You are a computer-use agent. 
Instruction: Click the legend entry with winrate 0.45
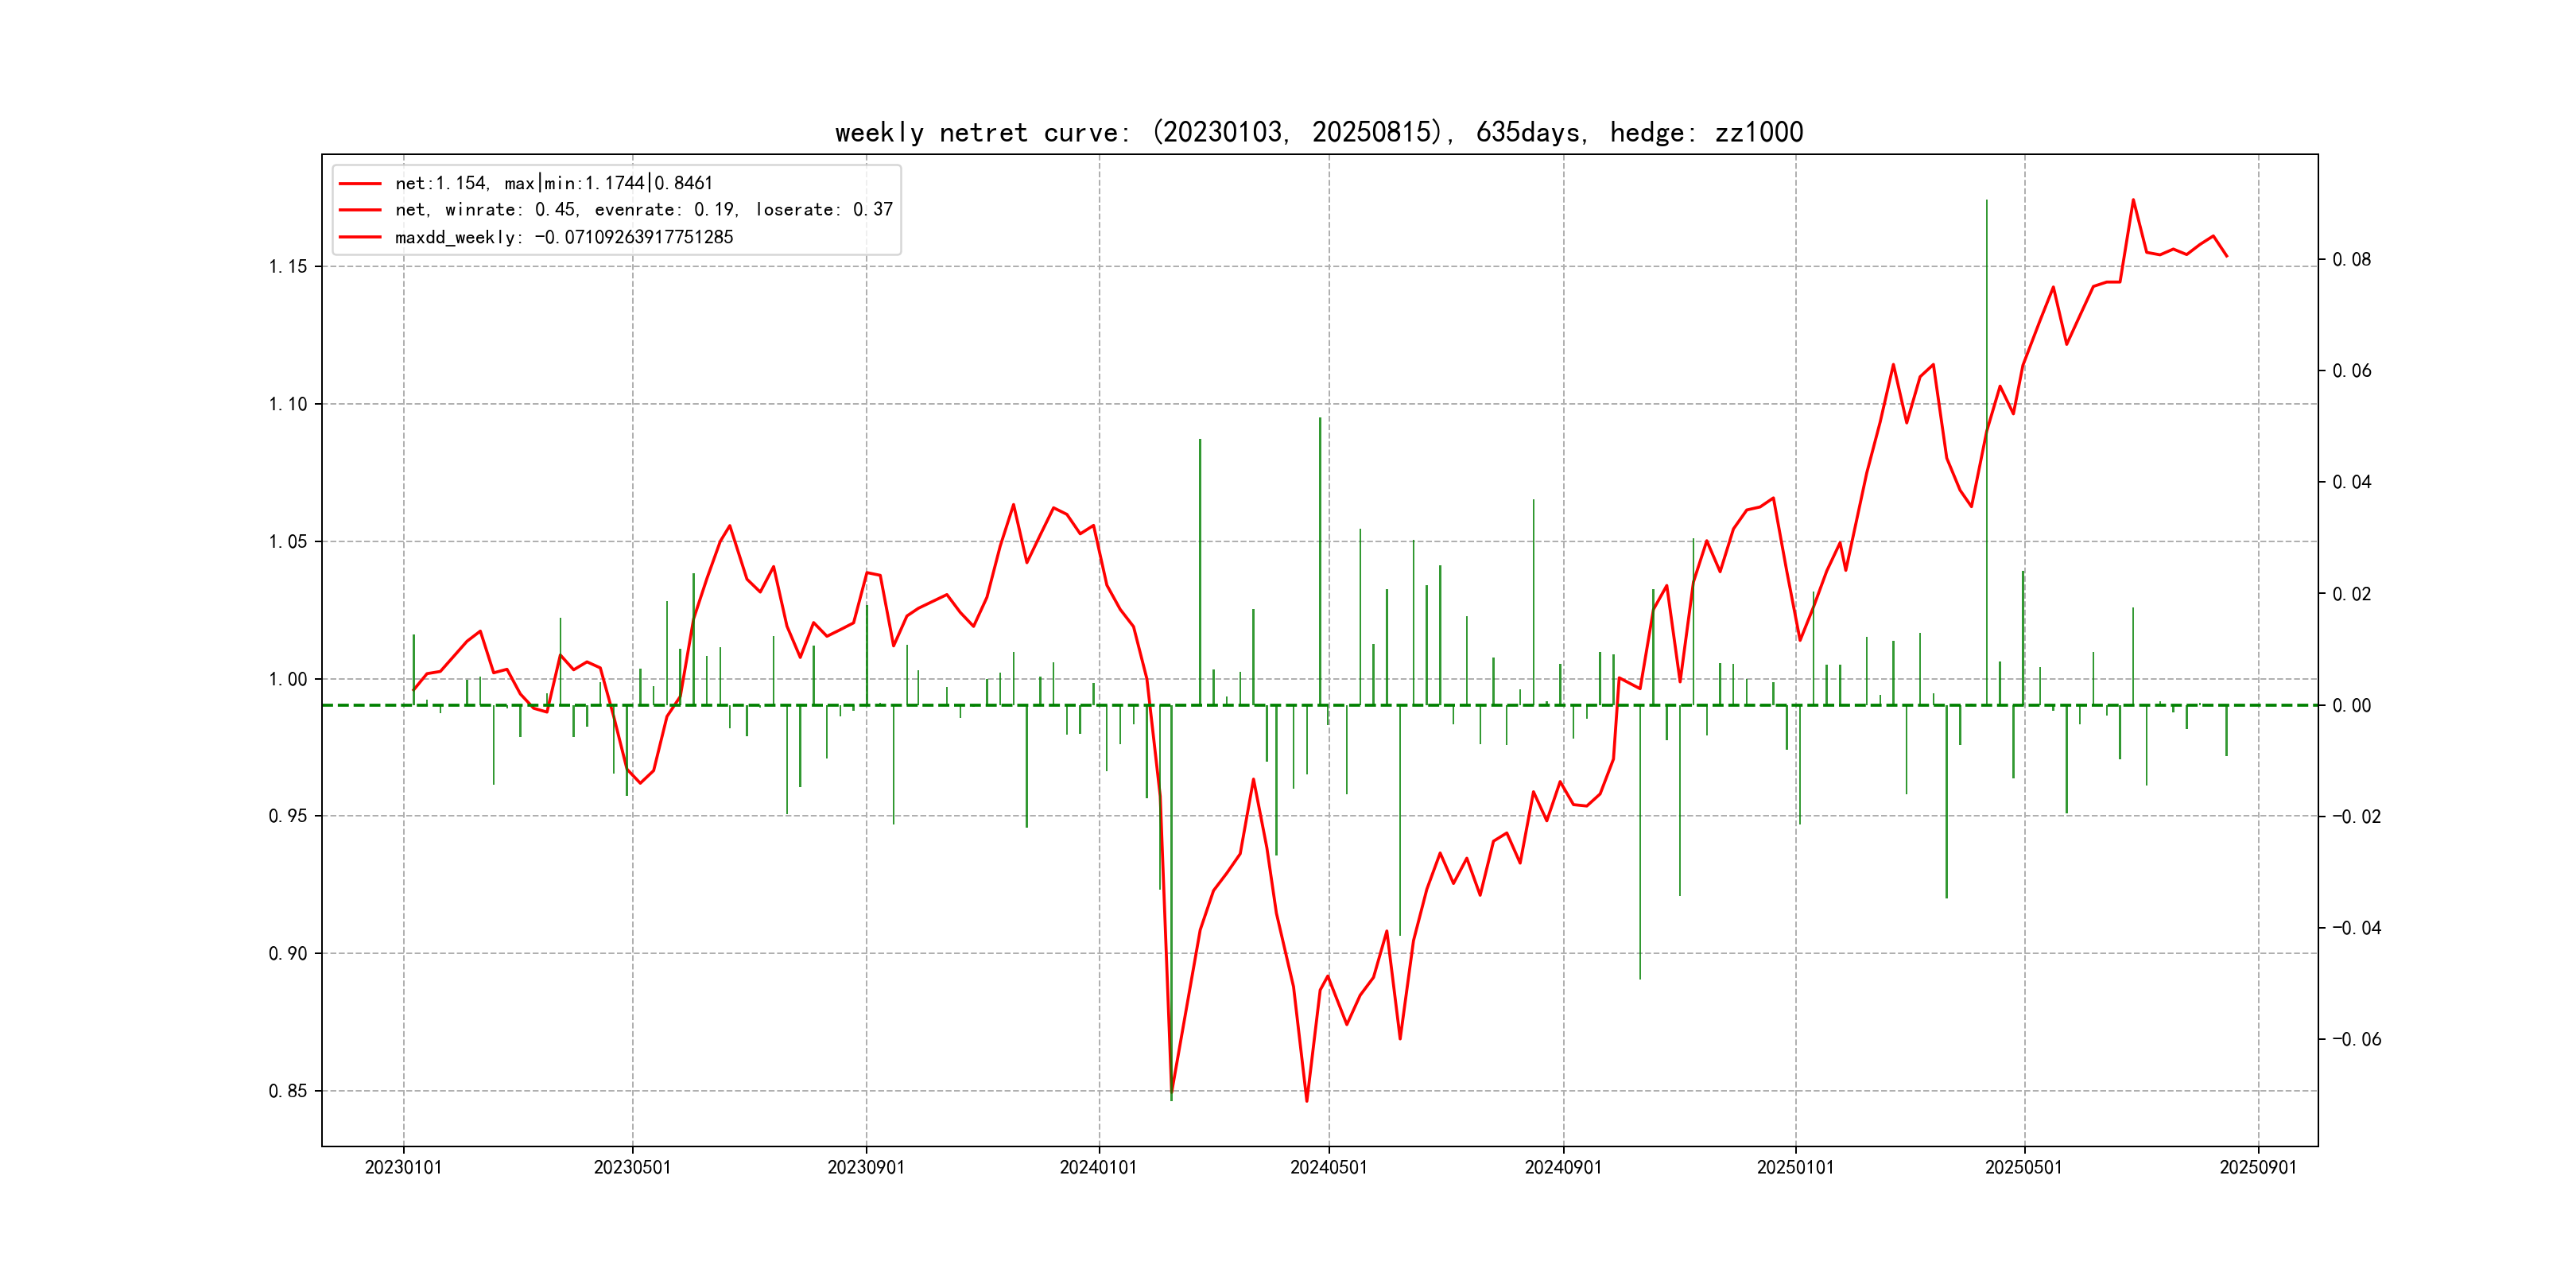point(643,210)
